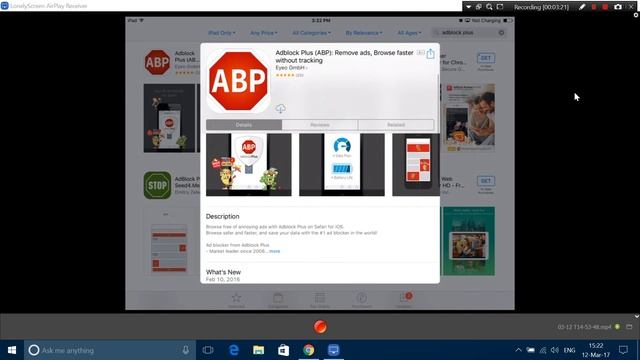
Task: Collapse the LonelyScreen bottom panel chevron
Action: [x=636, y=316]
